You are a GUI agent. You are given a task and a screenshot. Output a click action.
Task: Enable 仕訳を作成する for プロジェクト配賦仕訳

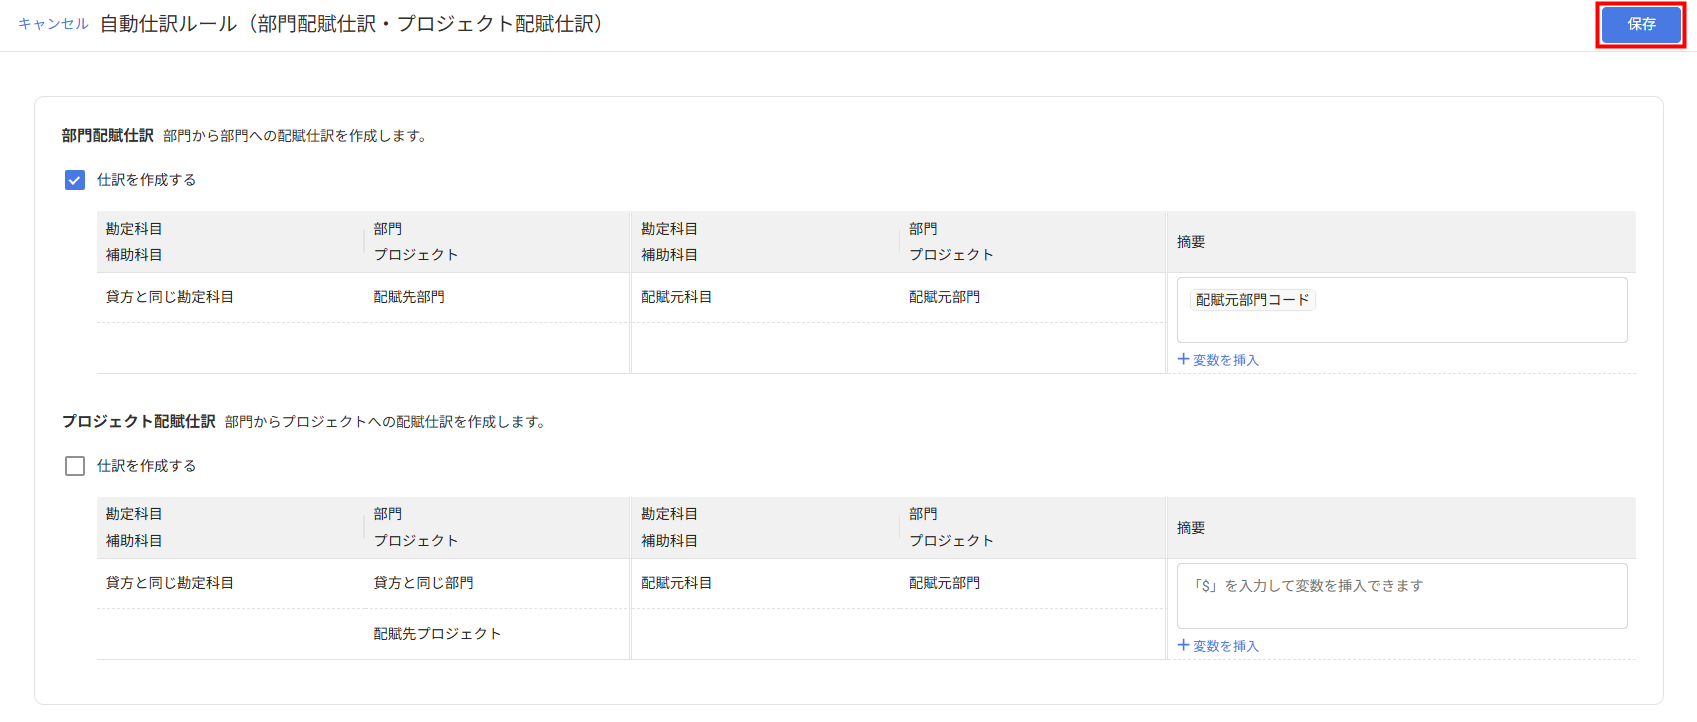[75, 466]
